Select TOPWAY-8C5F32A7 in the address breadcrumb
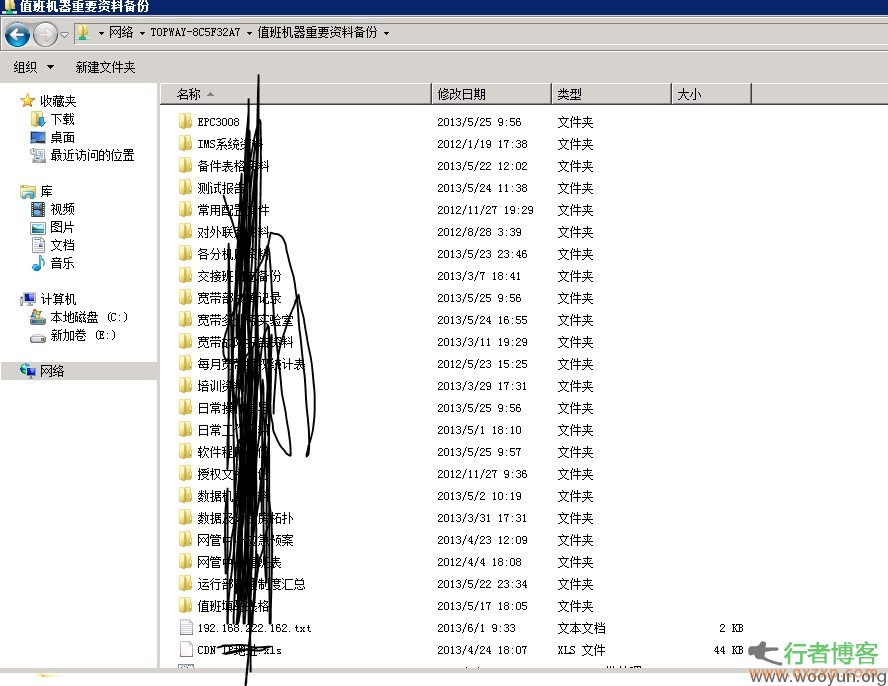 (x=195, y=32)
